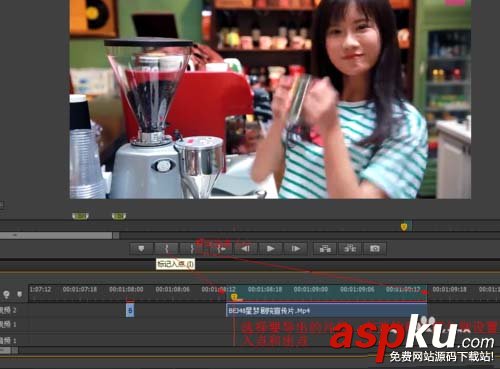500x369 pixels.
Task: Click the left green marker above monitor ruler
Action: 80,216
